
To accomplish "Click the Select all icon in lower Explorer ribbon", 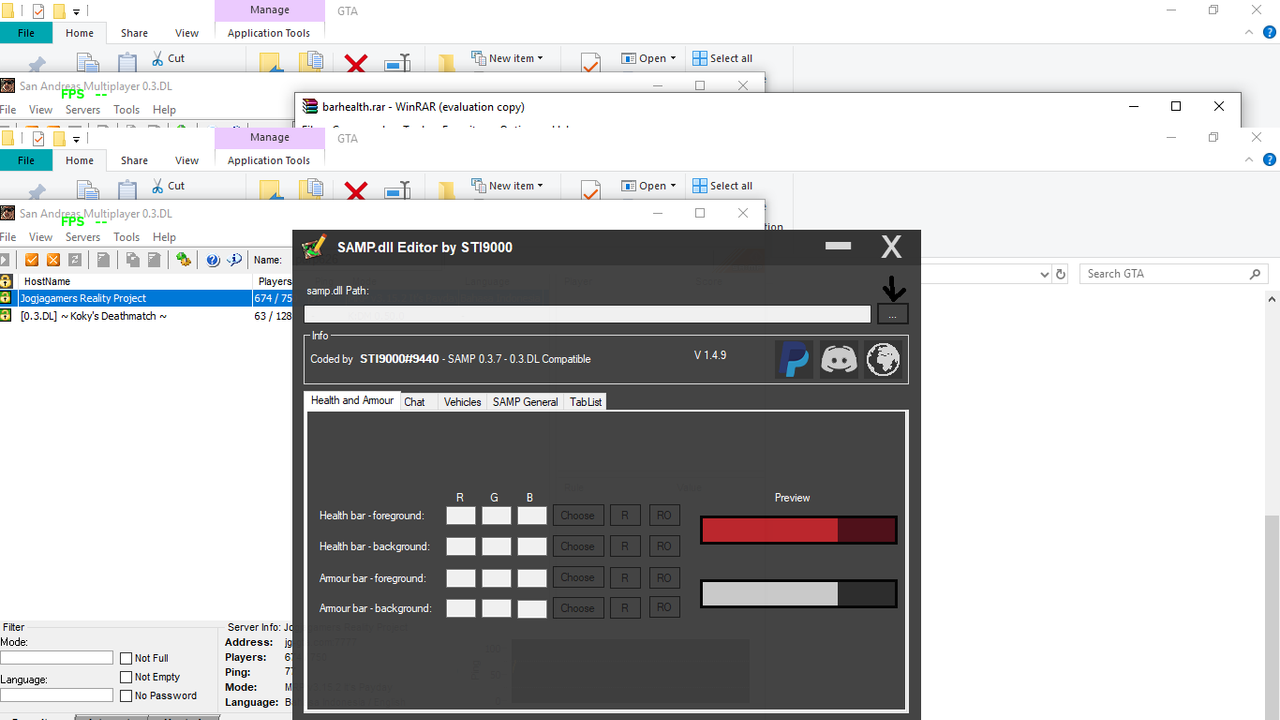I will click(698, 186).
